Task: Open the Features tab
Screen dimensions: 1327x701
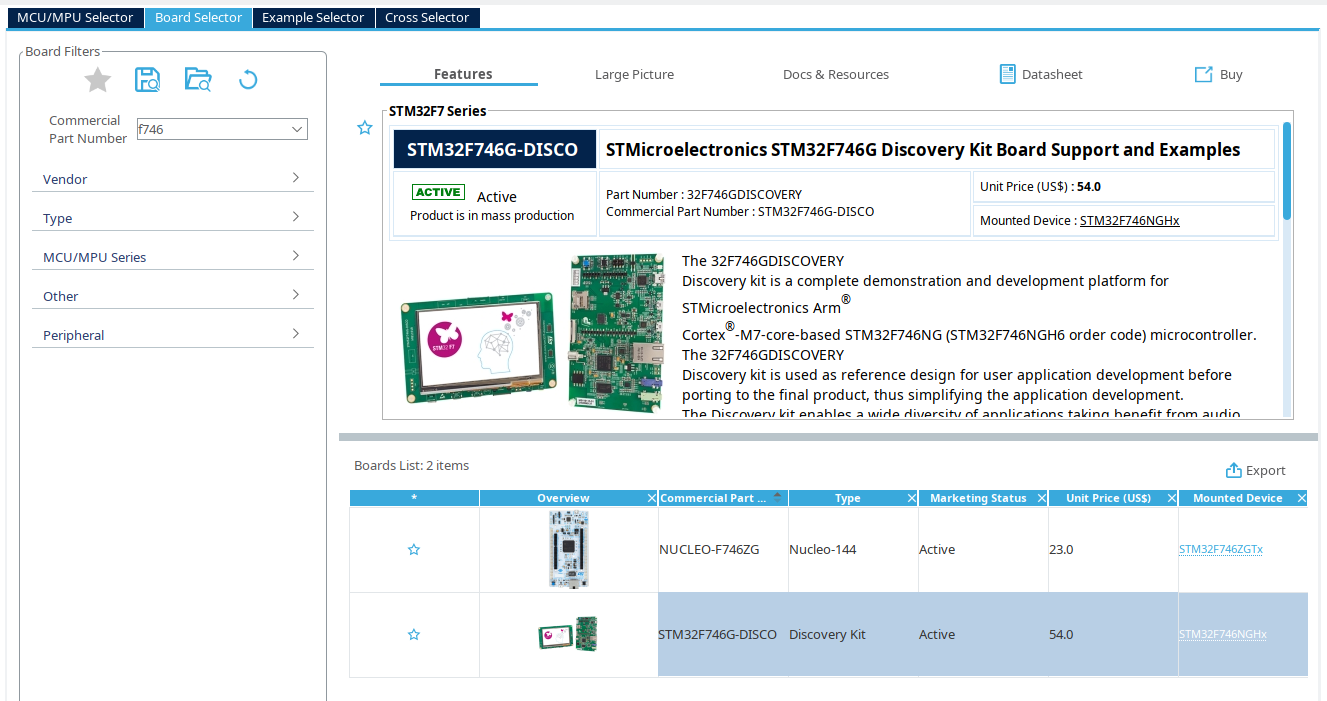Action: pyautogui.click(x=463, y=74)
